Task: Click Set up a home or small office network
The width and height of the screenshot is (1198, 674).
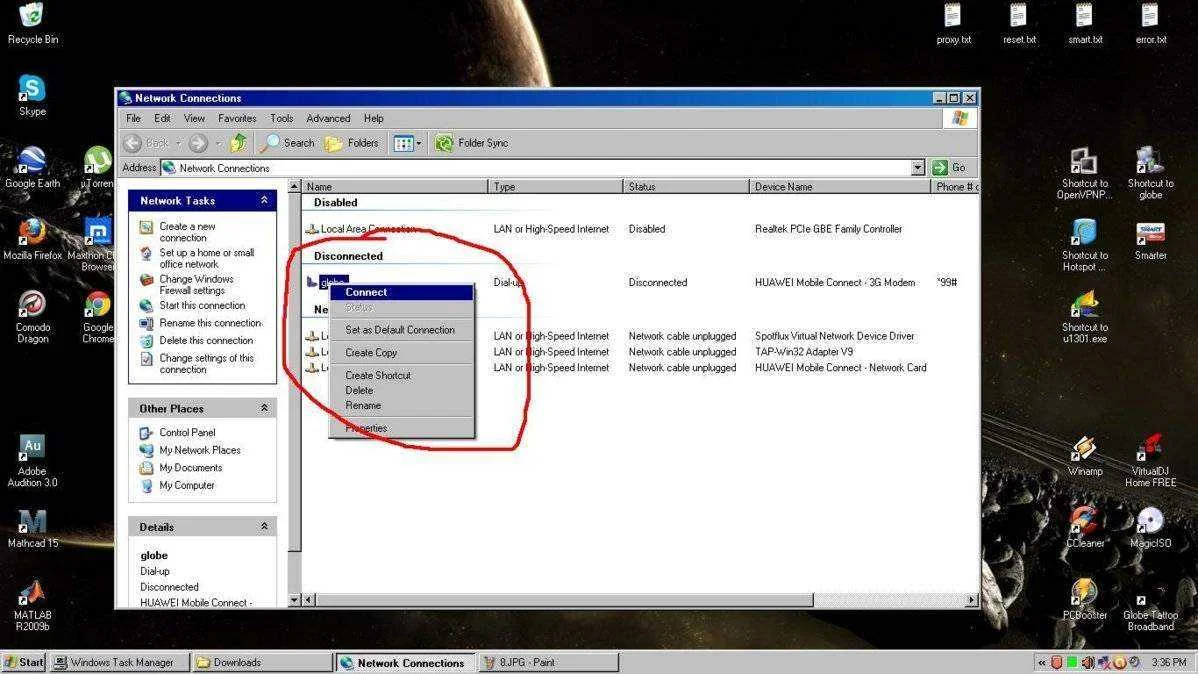Action: pyautogui.click(x=206, y=258)
